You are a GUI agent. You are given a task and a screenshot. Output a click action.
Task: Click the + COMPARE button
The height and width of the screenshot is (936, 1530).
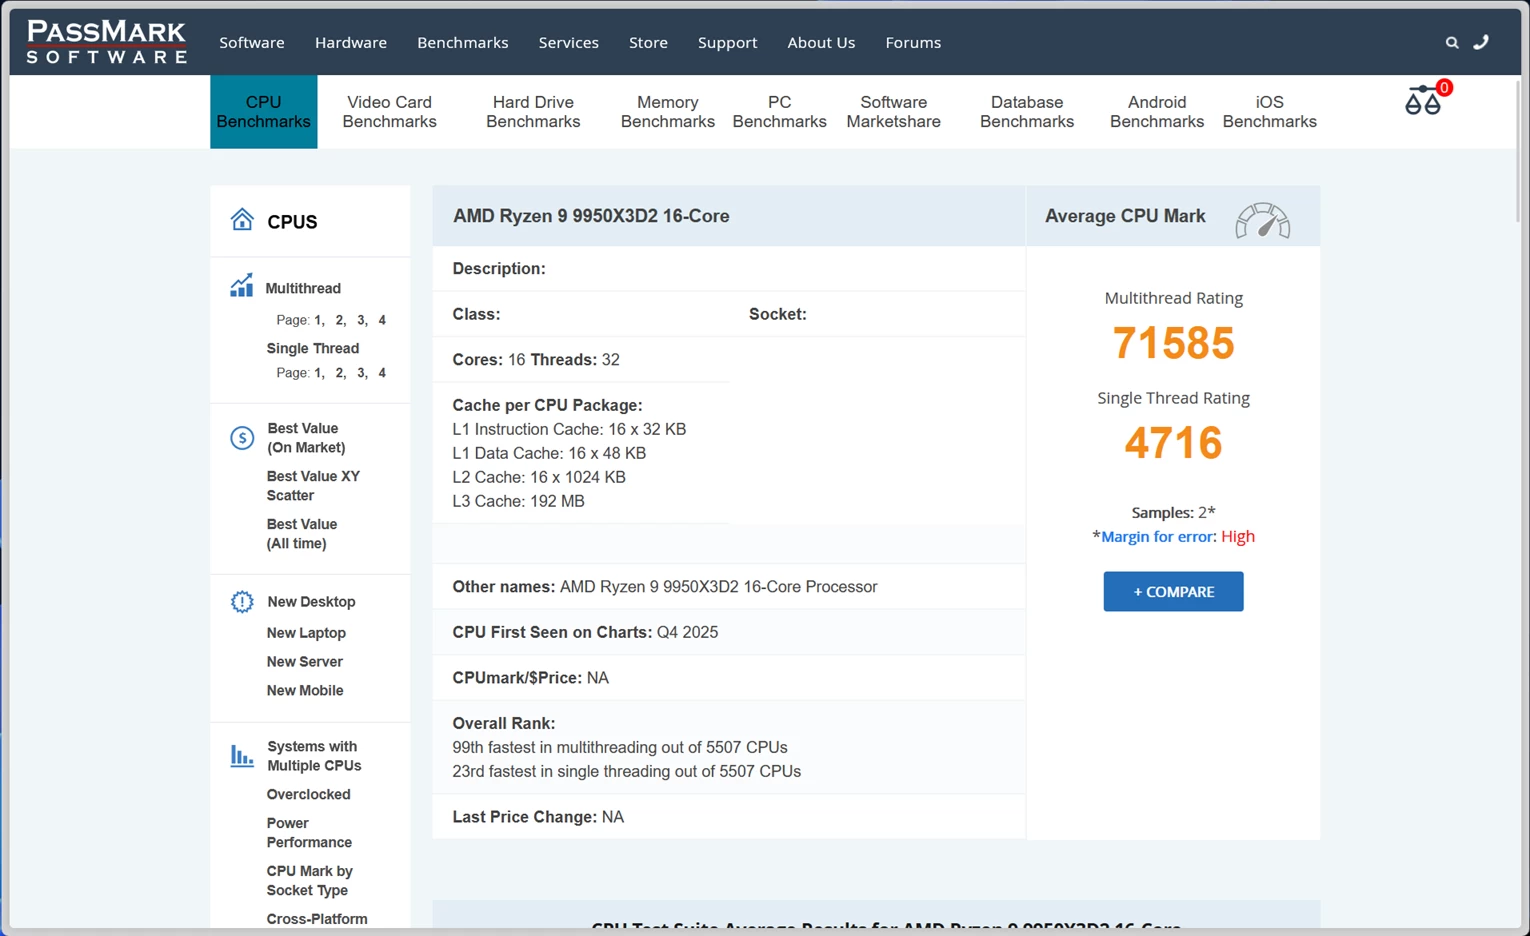tap(1172, 591)
